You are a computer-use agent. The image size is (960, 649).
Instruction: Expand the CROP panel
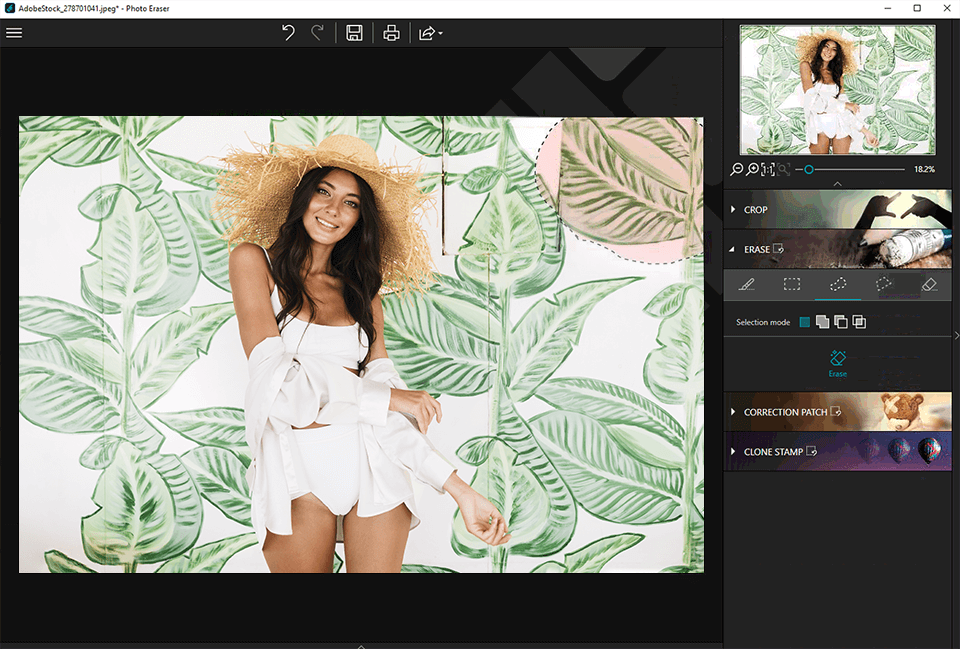pyautogui.click(x=756, y=210)
